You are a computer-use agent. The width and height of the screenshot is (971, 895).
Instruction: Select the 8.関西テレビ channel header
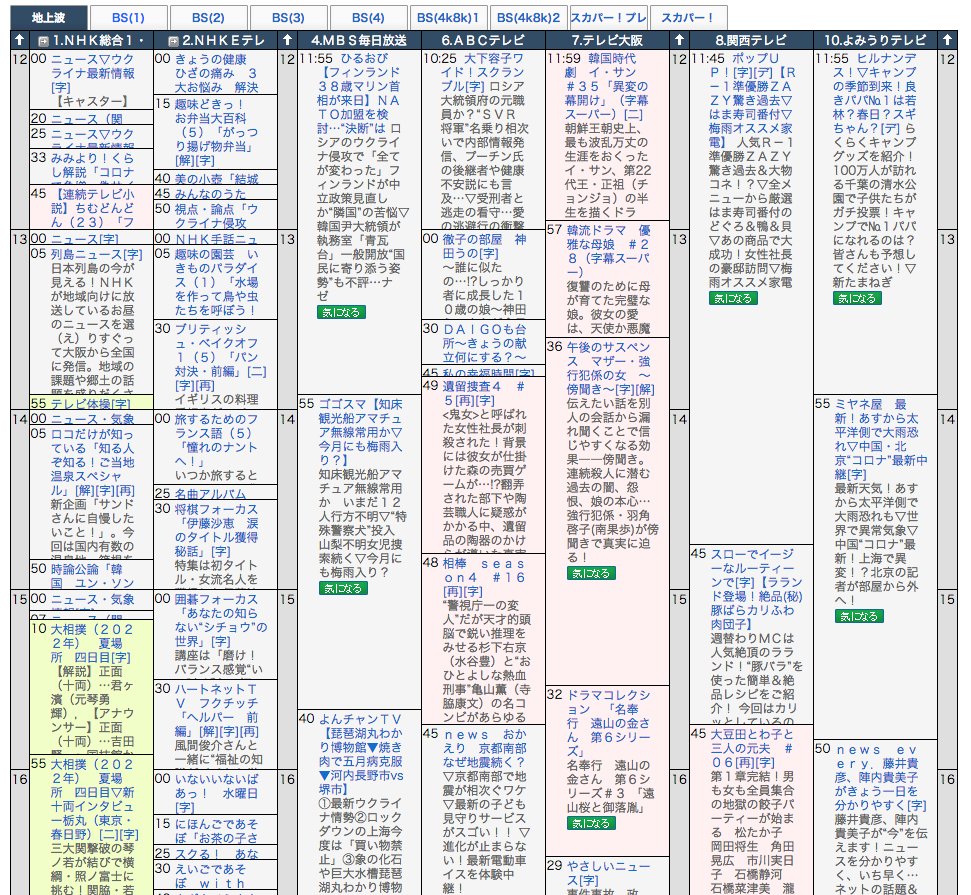click(751, 40)
